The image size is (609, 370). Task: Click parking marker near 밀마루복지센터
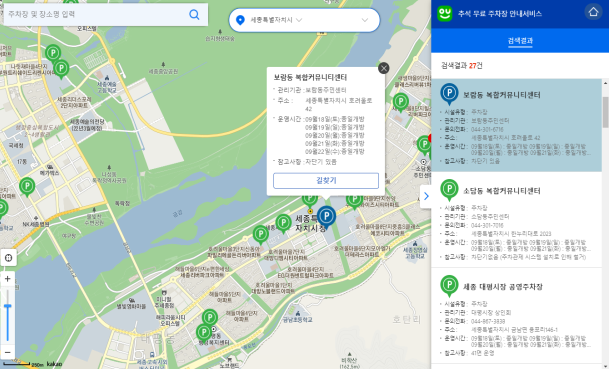[204, 334]
